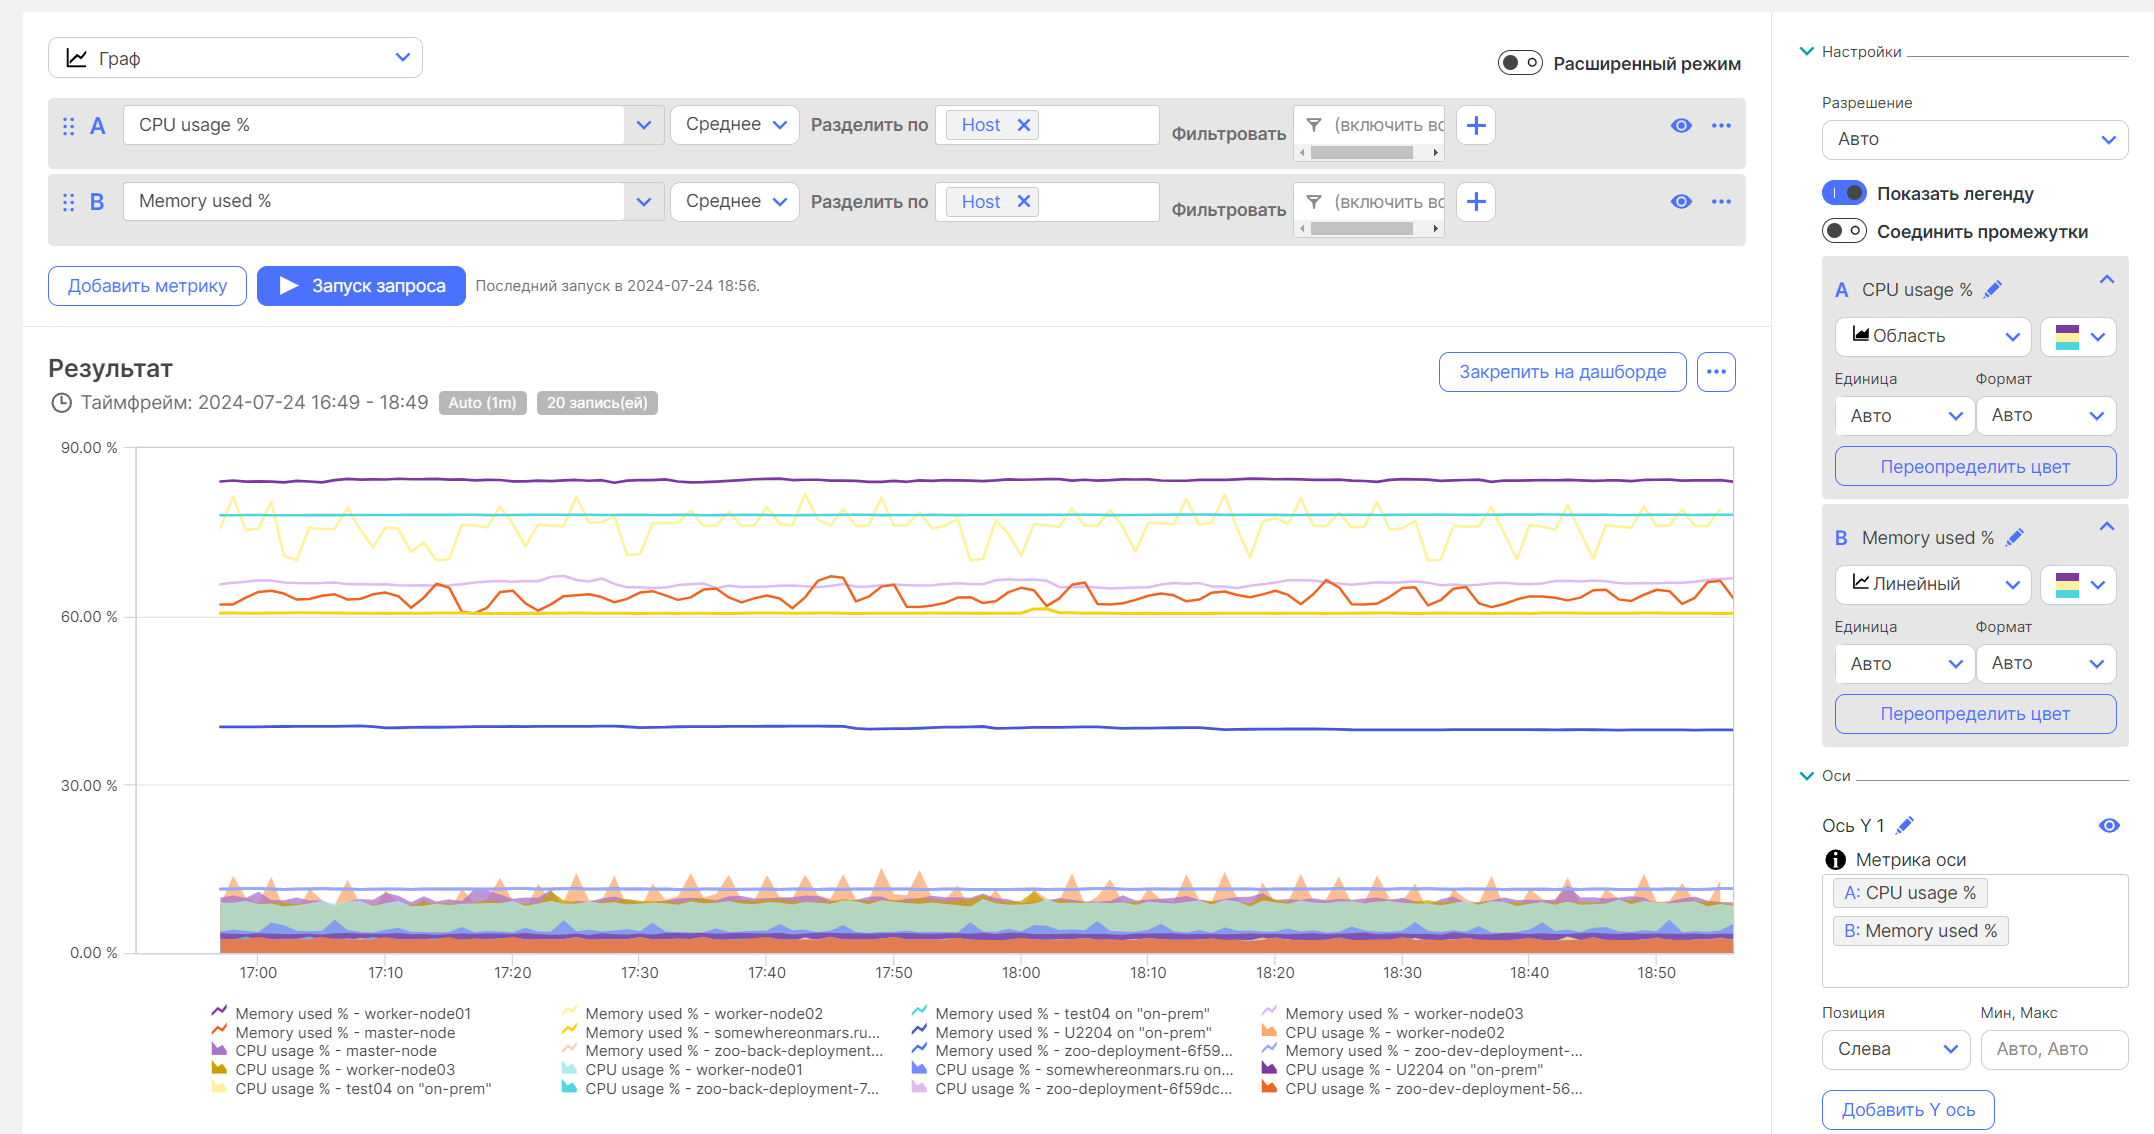The height and width of the screenshot is (1134, 2154).
Task: Click the drag handle of metric A
Action: (68, 126)
